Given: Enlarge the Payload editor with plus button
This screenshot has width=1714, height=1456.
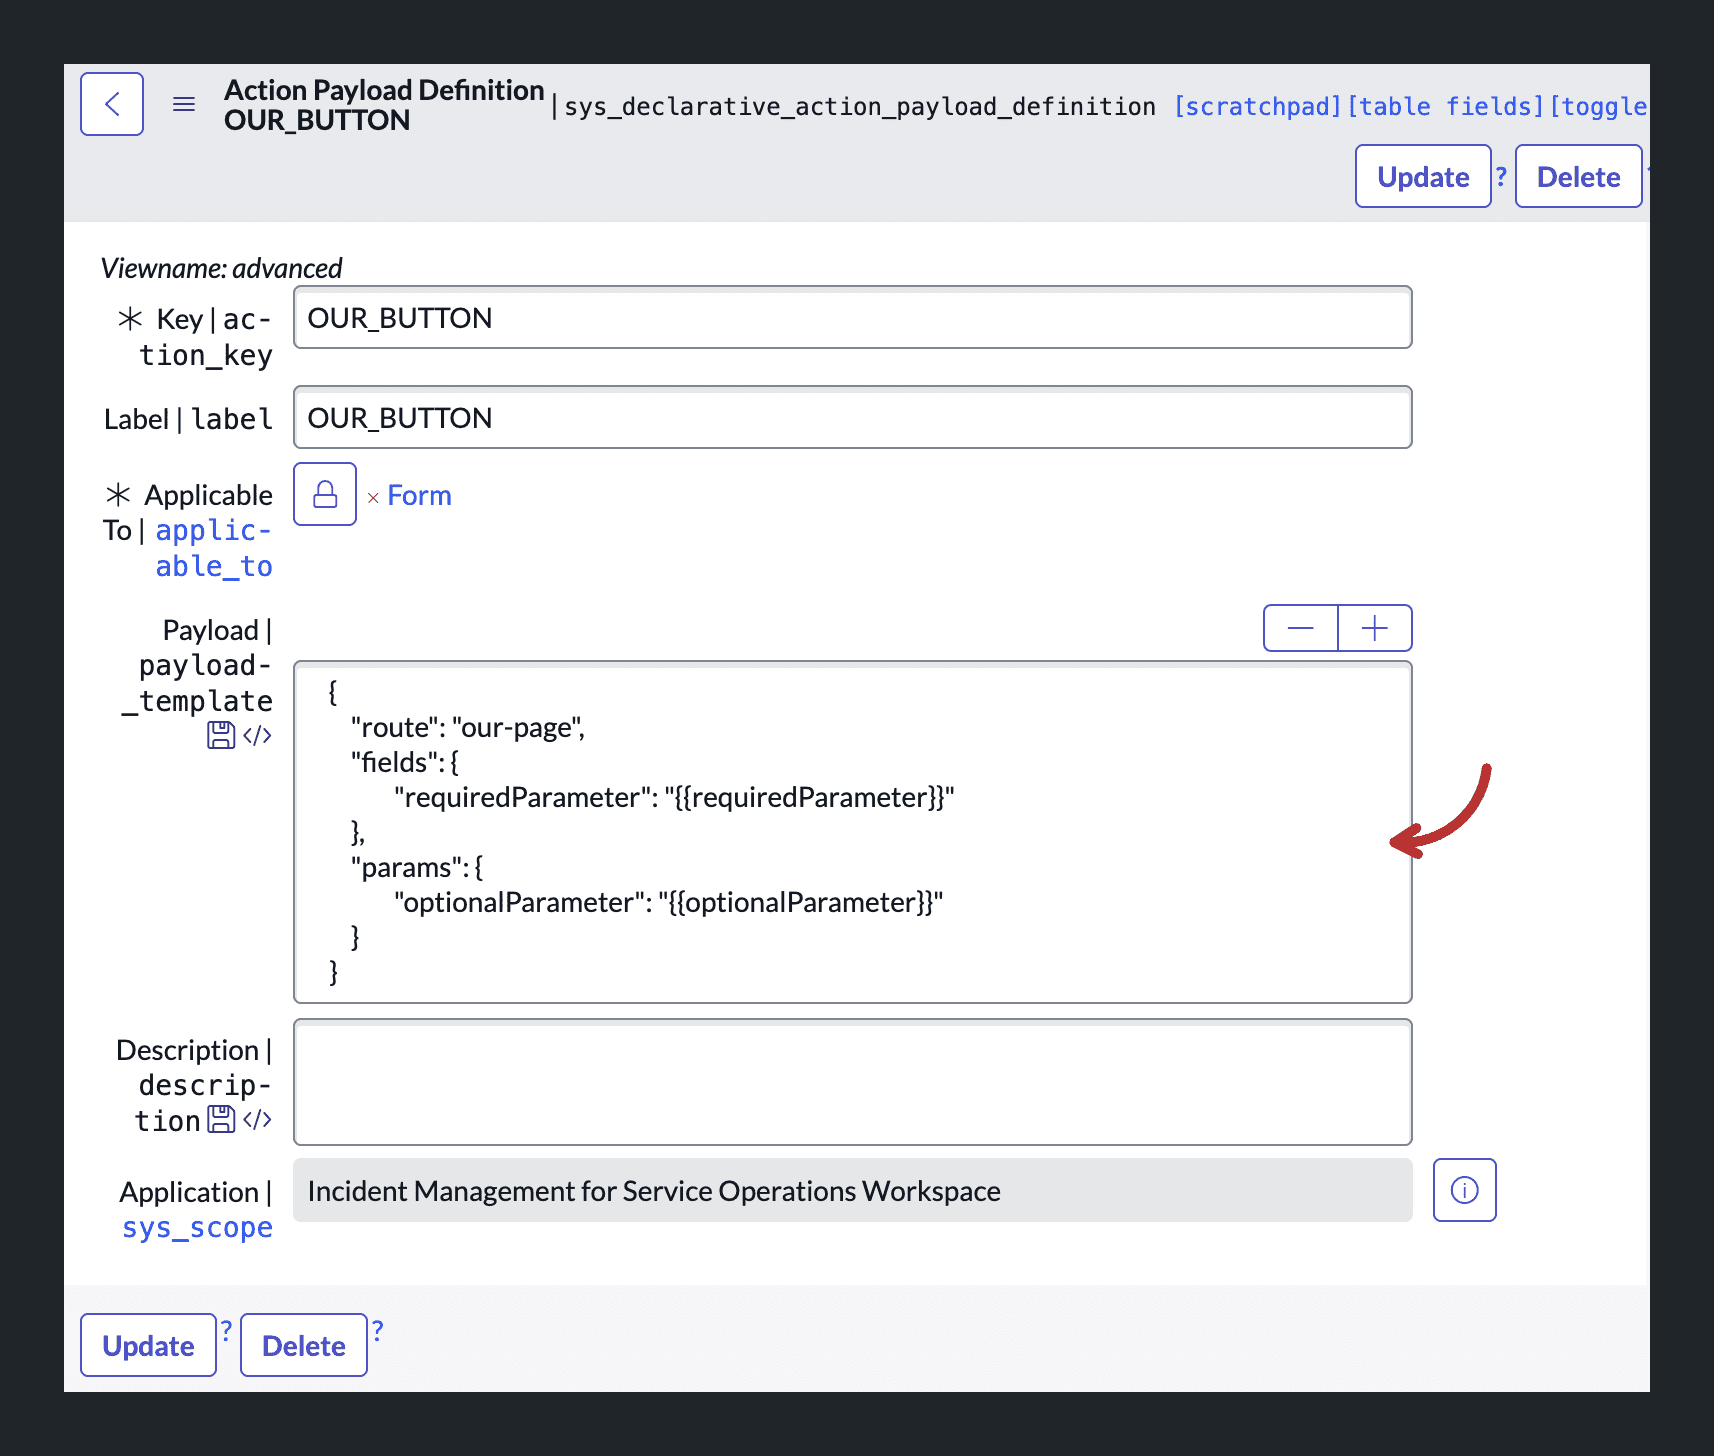Looking at the screenshot, I should (x=1375, y=628).
